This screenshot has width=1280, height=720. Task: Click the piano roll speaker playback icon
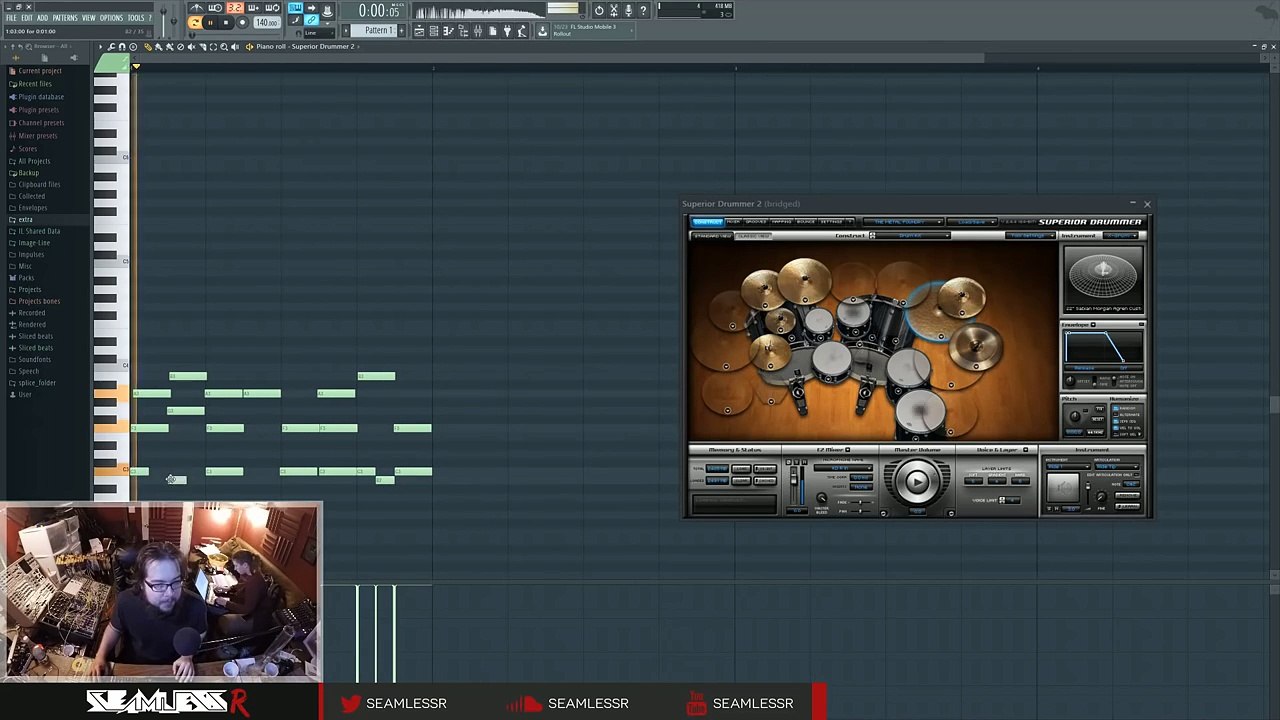point(235,47)
